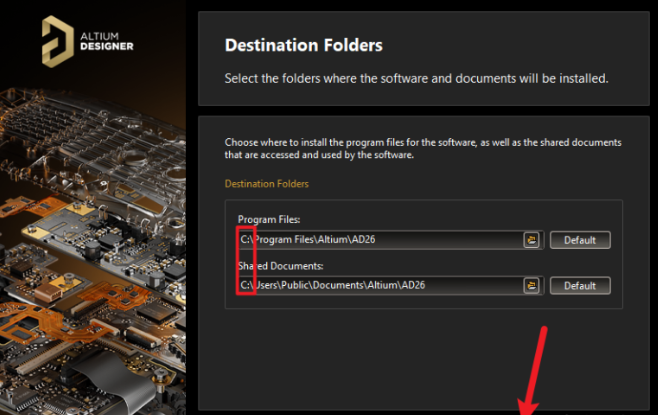The height and width of the screenshot is (415, 658).
Task: Select the orange Destination Folders section label
Action: point(267,184)
